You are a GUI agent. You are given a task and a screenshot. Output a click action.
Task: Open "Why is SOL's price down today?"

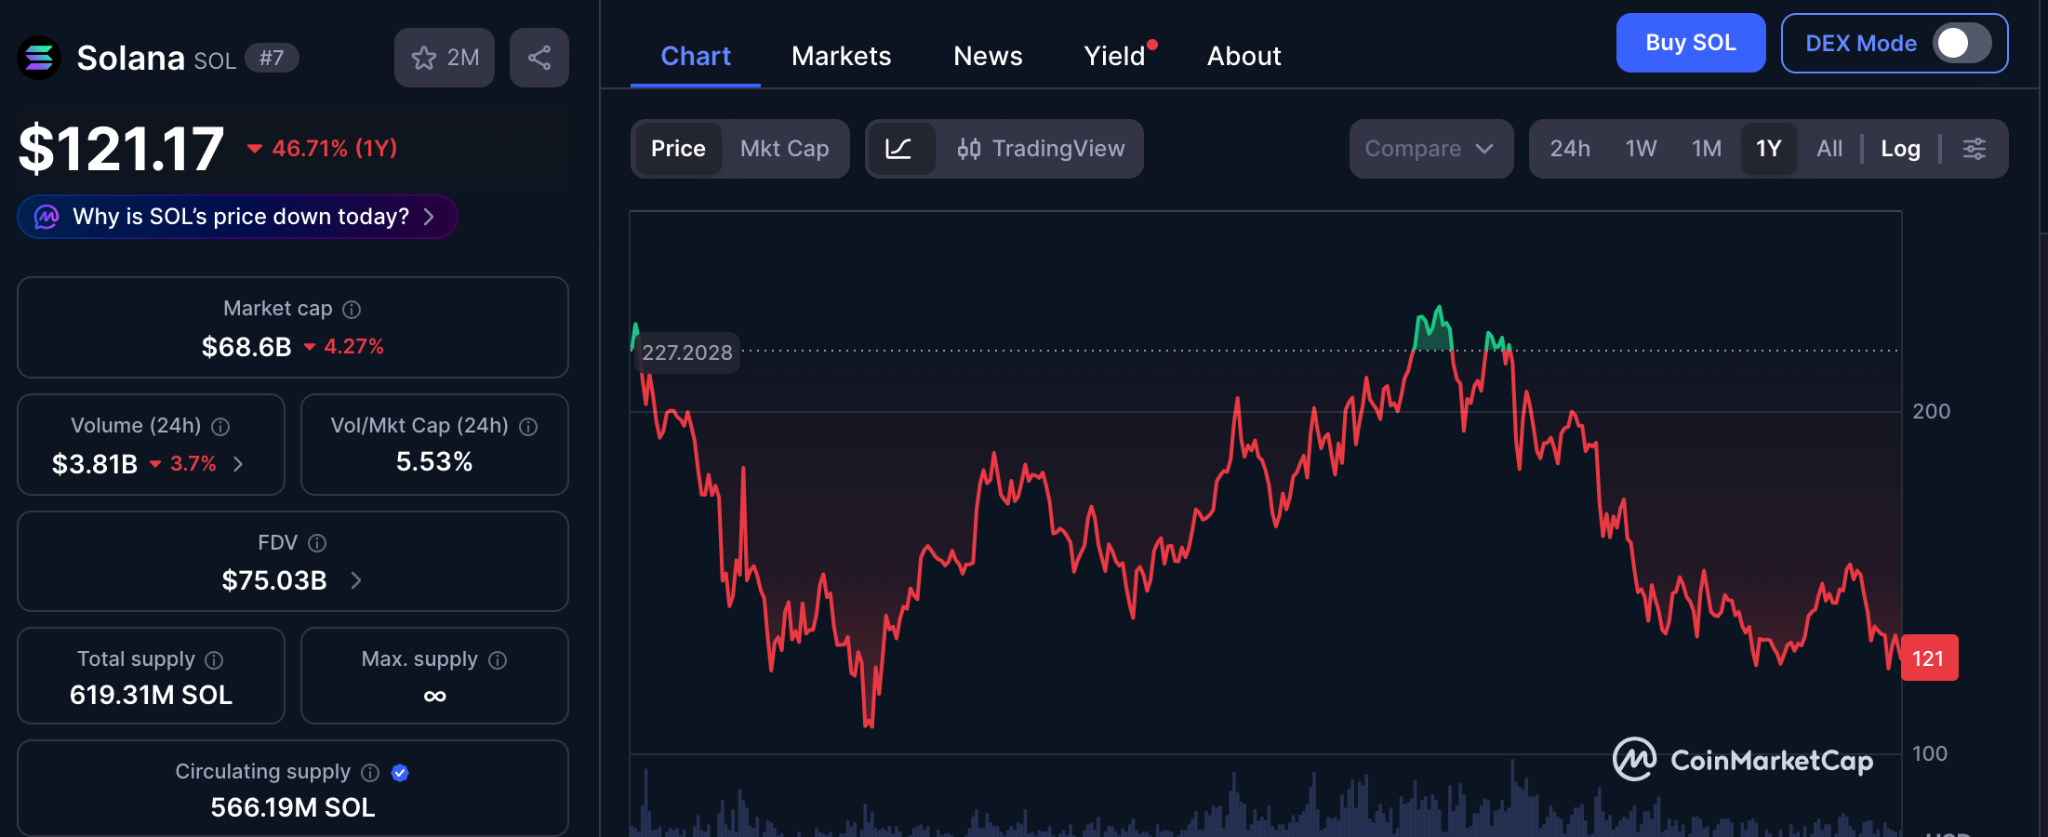[x=238, y=217]
